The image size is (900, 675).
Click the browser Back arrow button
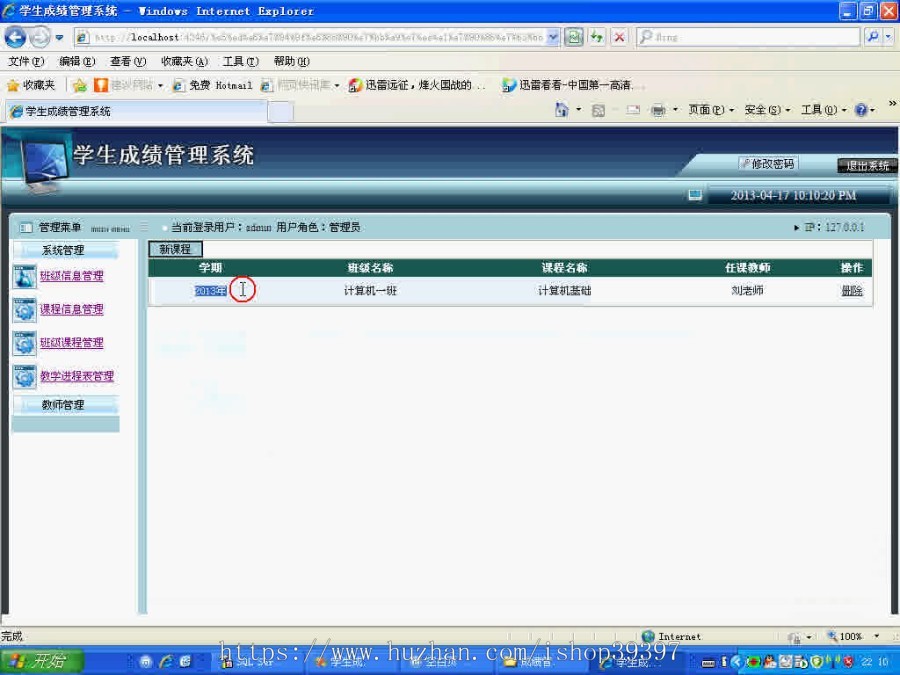pos(15,37)
